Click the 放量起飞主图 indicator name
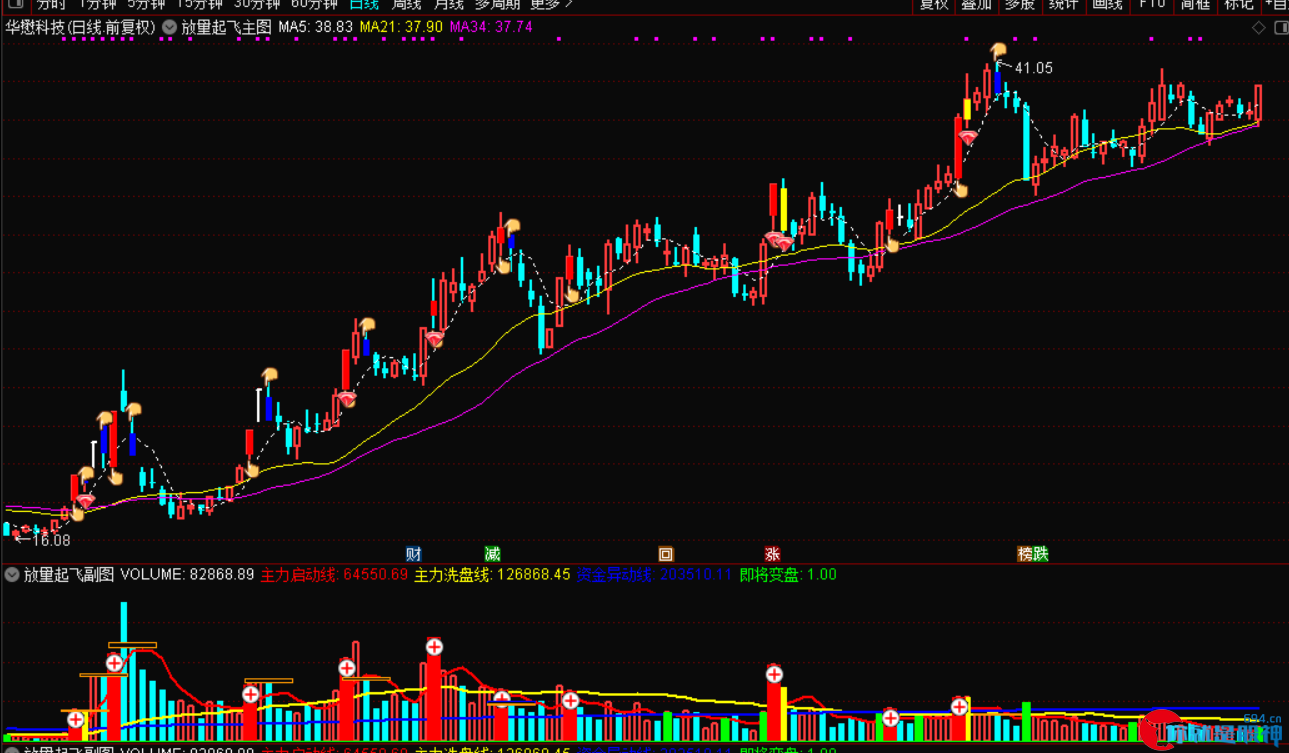1289x753 pixels. pyautogui.click(x=226, y=28)
